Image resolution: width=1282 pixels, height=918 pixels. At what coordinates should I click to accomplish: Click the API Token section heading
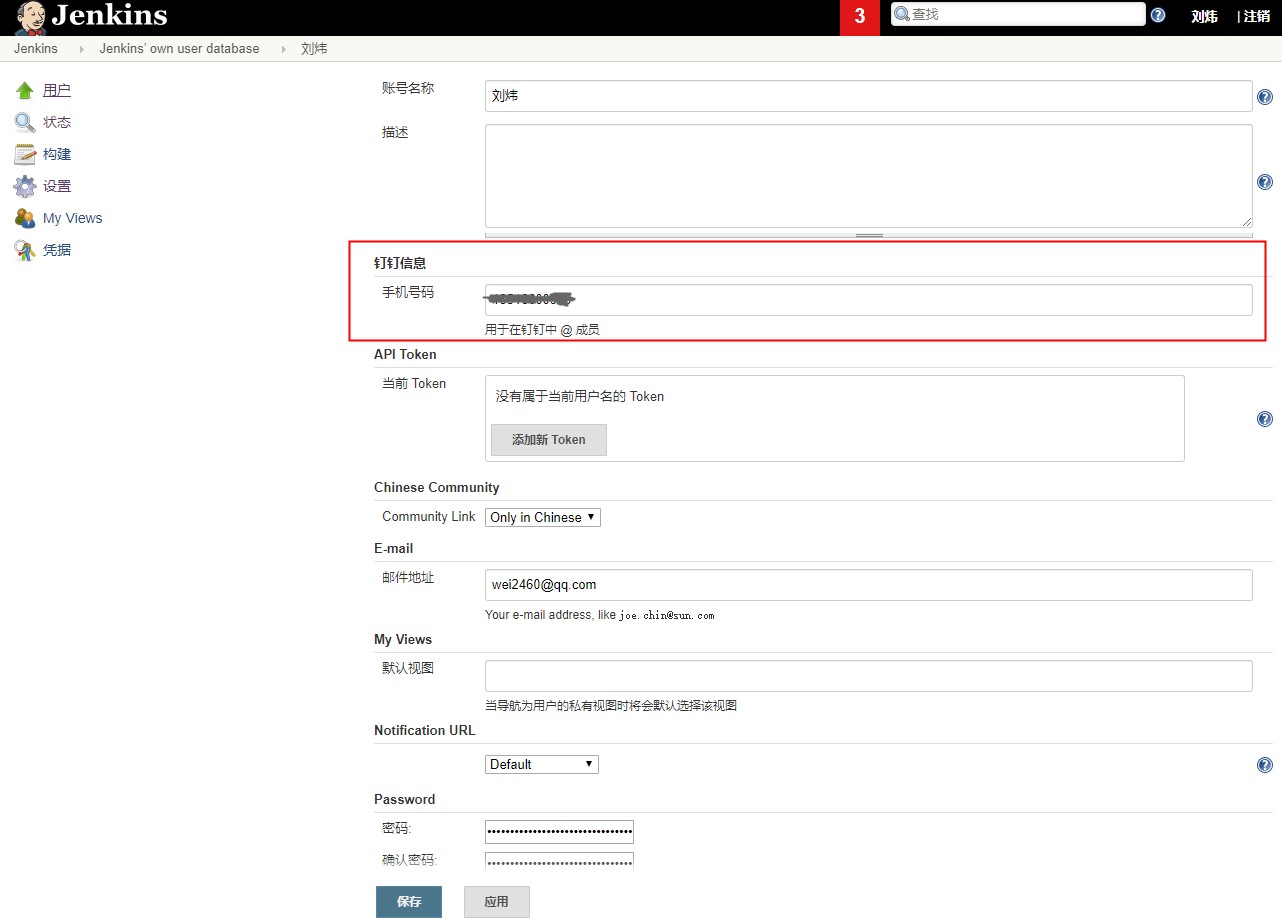tap(405, 355)
